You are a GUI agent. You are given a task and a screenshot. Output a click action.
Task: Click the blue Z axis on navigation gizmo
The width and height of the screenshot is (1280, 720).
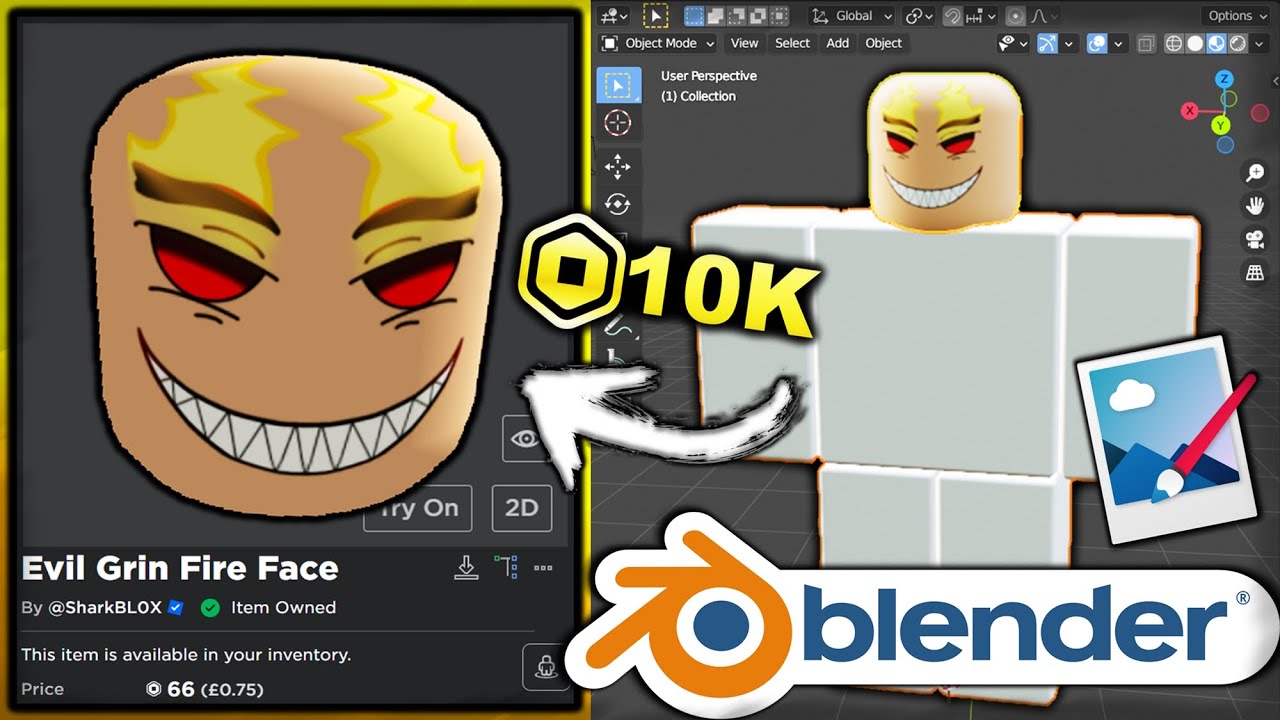point(1224,79)
